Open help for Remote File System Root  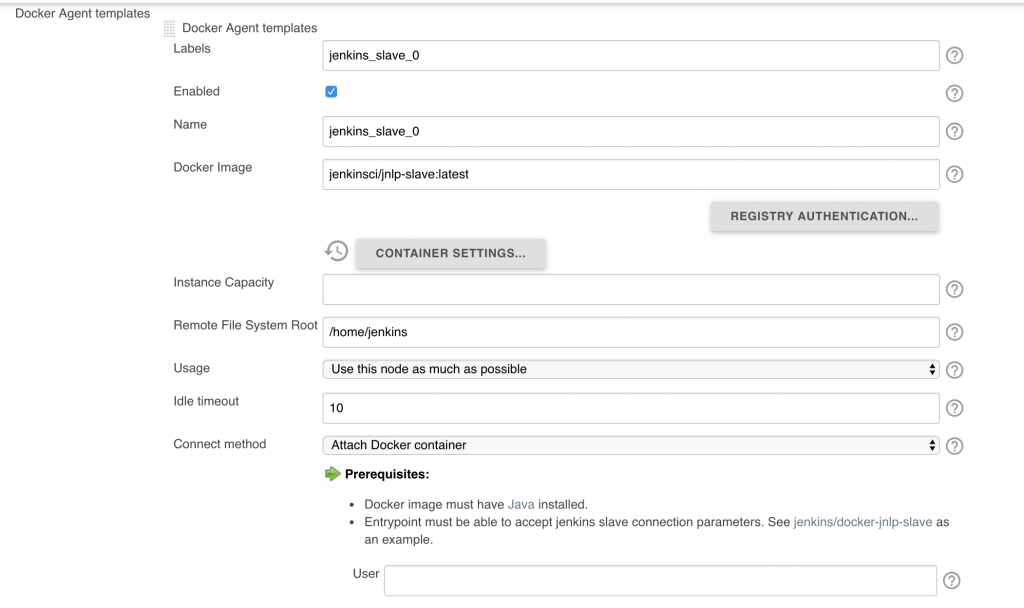[954, 332]
